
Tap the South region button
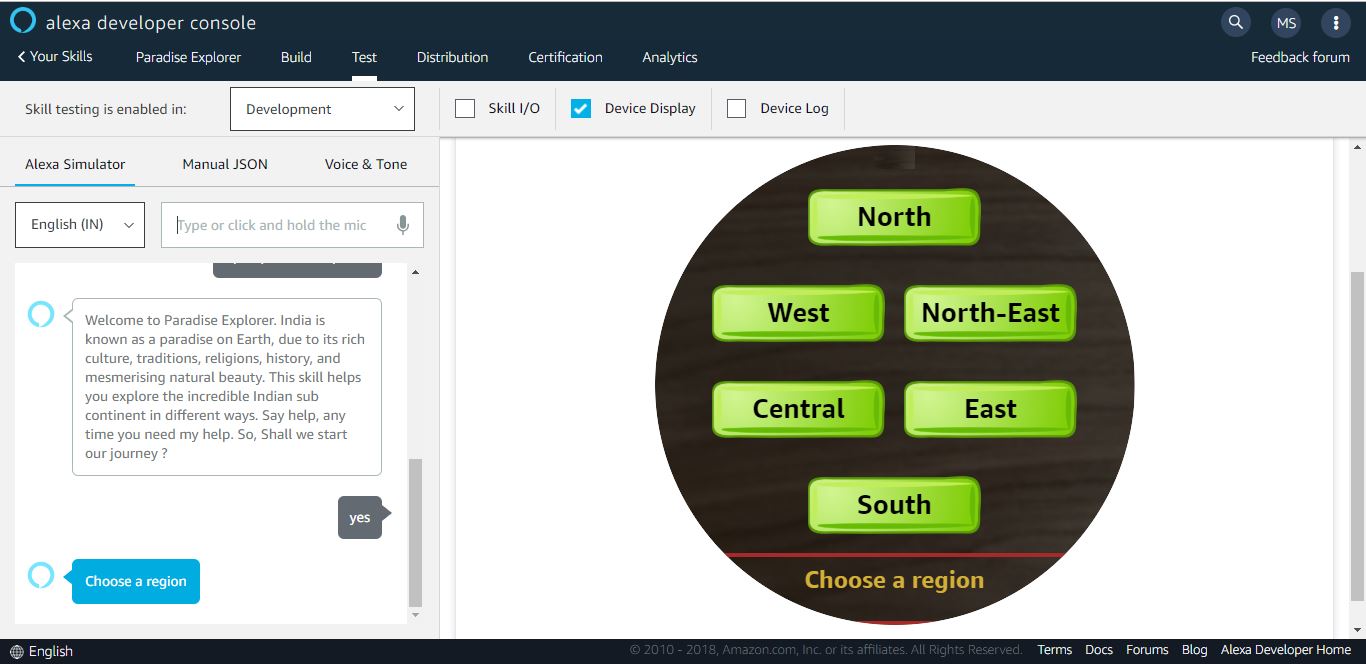tap(894, 505)
